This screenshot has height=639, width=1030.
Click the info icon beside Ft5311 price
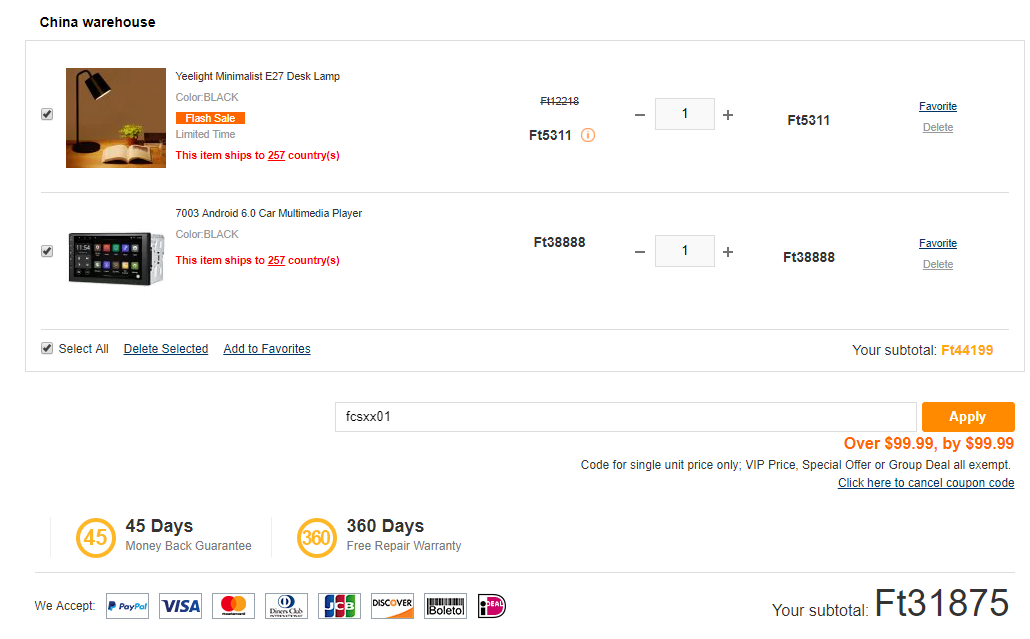tap(588, 135)
